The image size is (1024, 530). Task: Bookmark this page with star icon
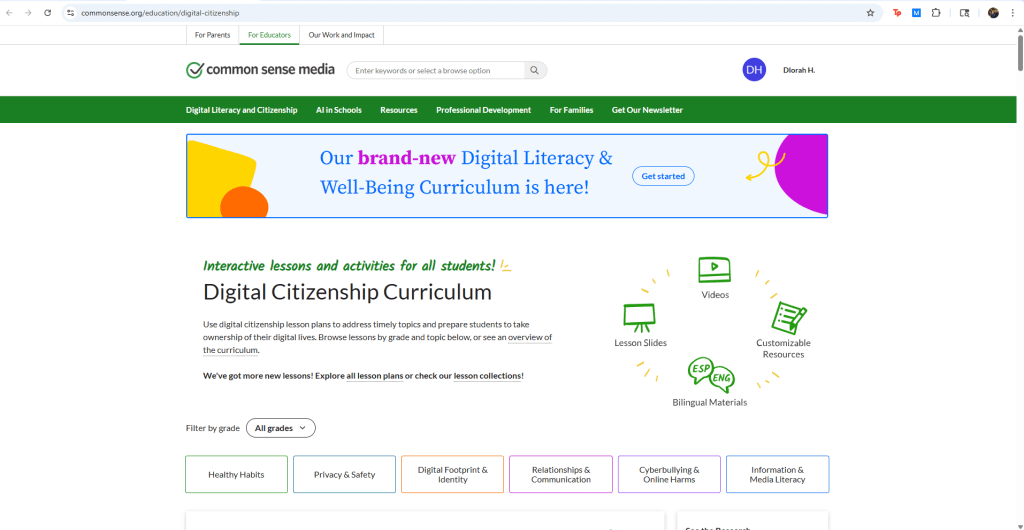coord(870,13)
